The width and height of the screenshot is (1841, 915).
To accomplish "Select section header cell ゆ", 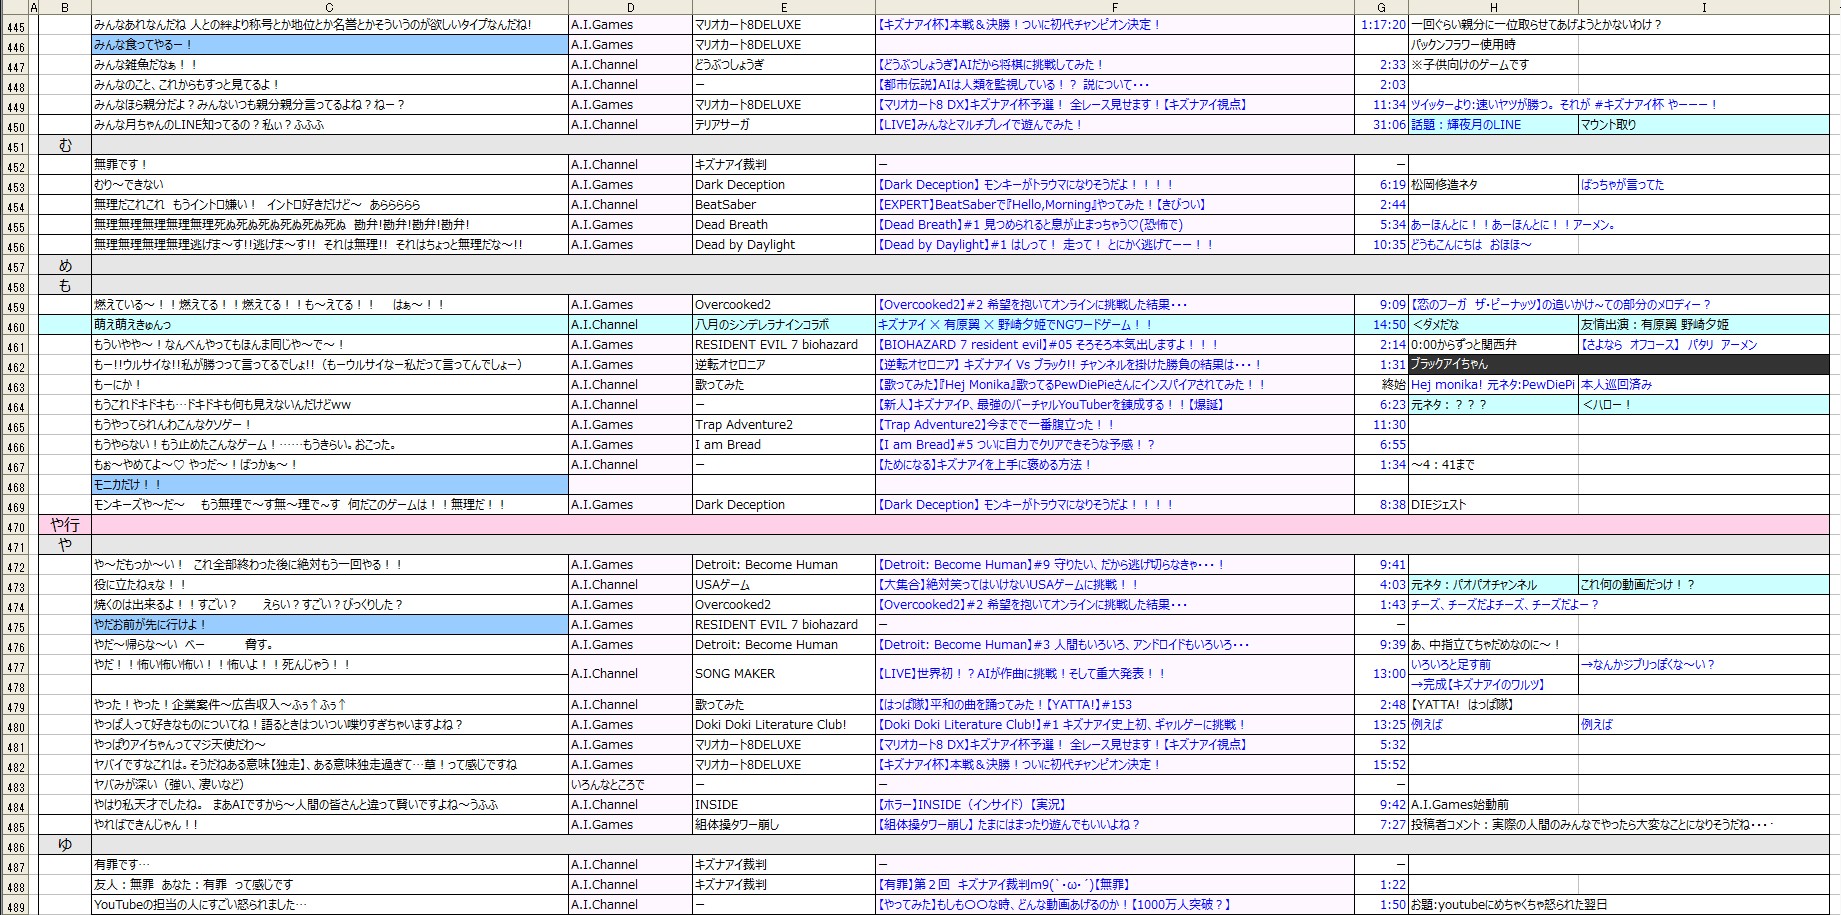I will 65,845.
